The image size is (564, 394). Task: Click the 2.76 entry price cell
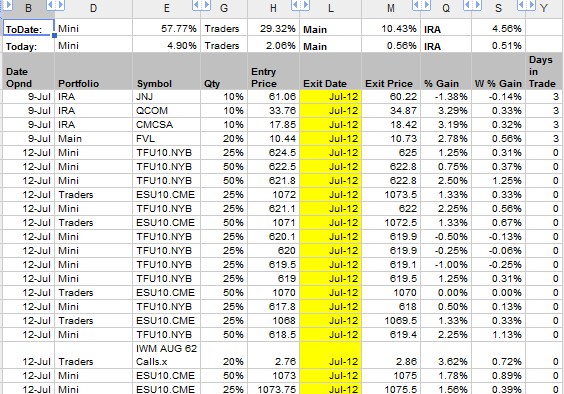273,355
